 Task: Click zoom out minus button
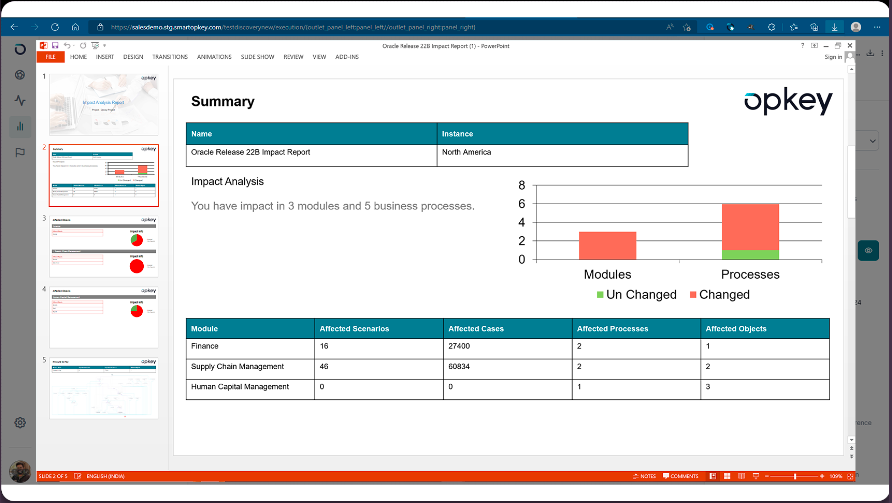pyautogui.click(x=767, y=476)
